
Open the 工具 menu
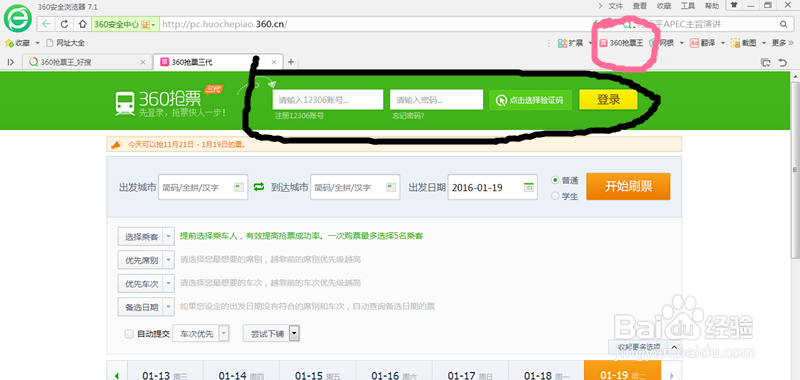688,6
